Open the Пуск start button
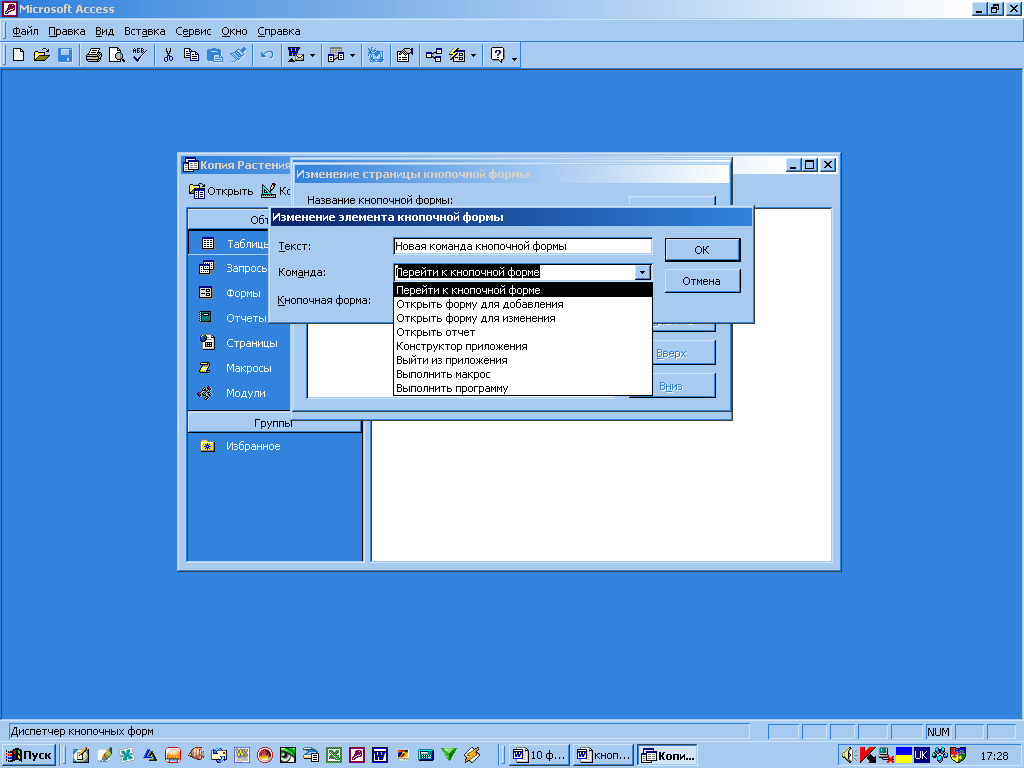1024x768 pixels. coord(29,755)
